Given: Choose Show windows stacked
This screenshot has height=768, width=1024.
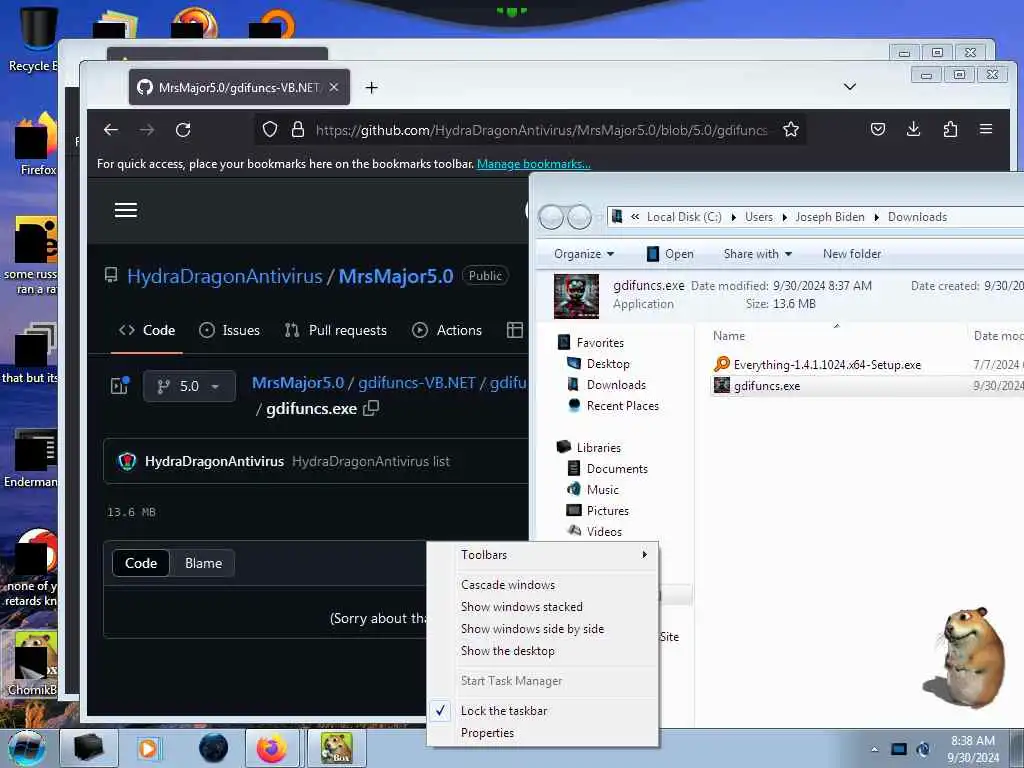Looking at the screenshot, I should [x=543, y=607].
